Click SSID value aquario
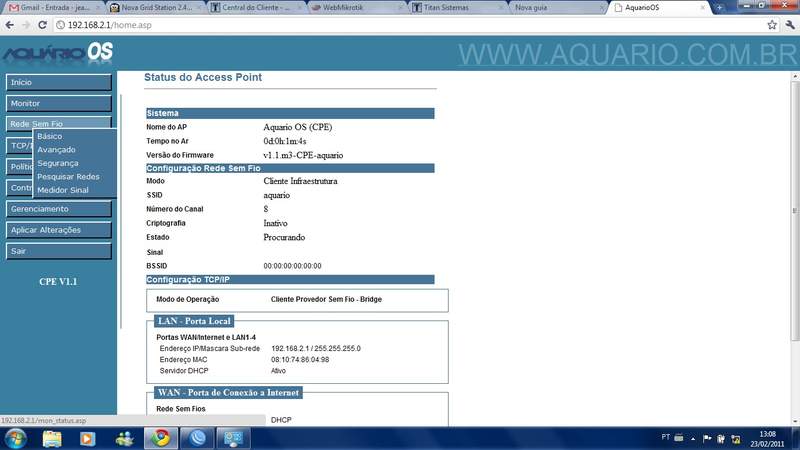 (277, 195)
